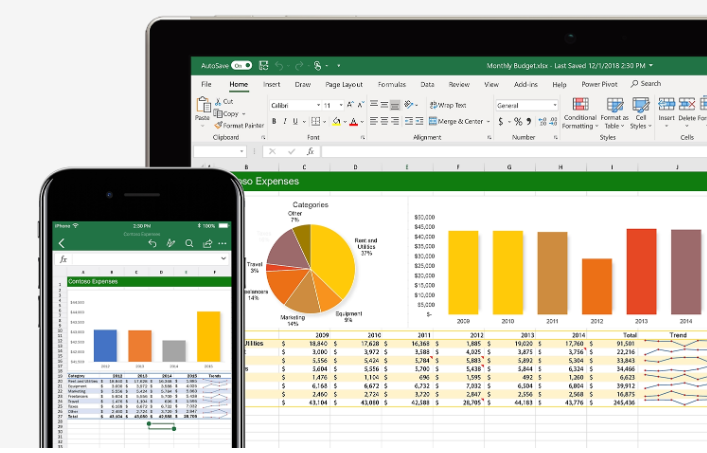Viewport: 707px width, 453px height.
Task: Toggle the AutoSave switch
Action: click(x=241, y=65)
